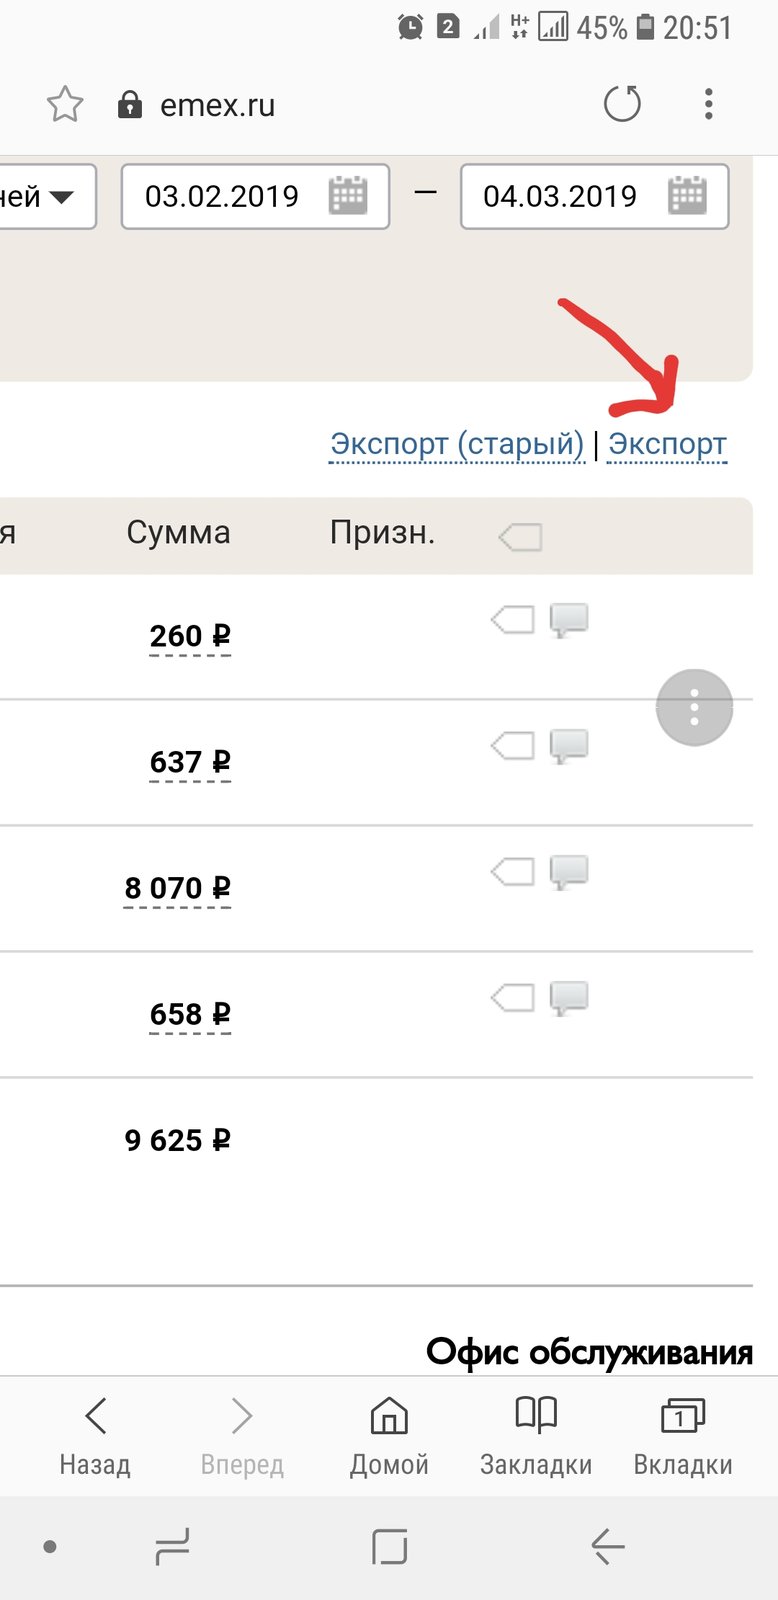Tap the bookmark star icon
The height and width of the screenshot is (1600, 778).
tap(65, 104)
